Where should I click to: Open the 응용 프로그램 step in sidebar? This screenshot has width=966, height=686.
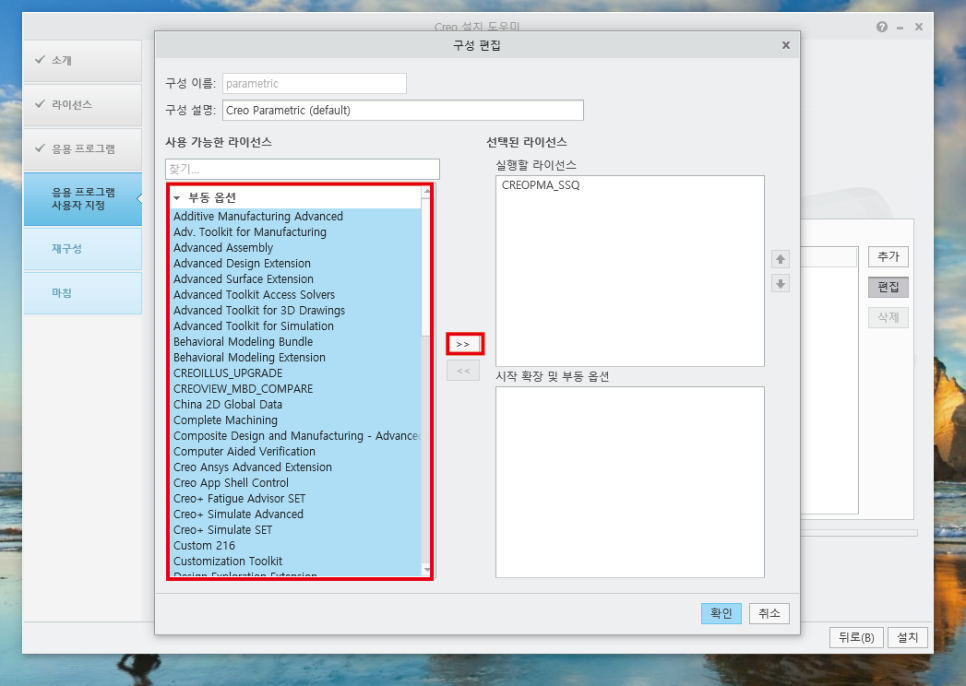[83, 149]
